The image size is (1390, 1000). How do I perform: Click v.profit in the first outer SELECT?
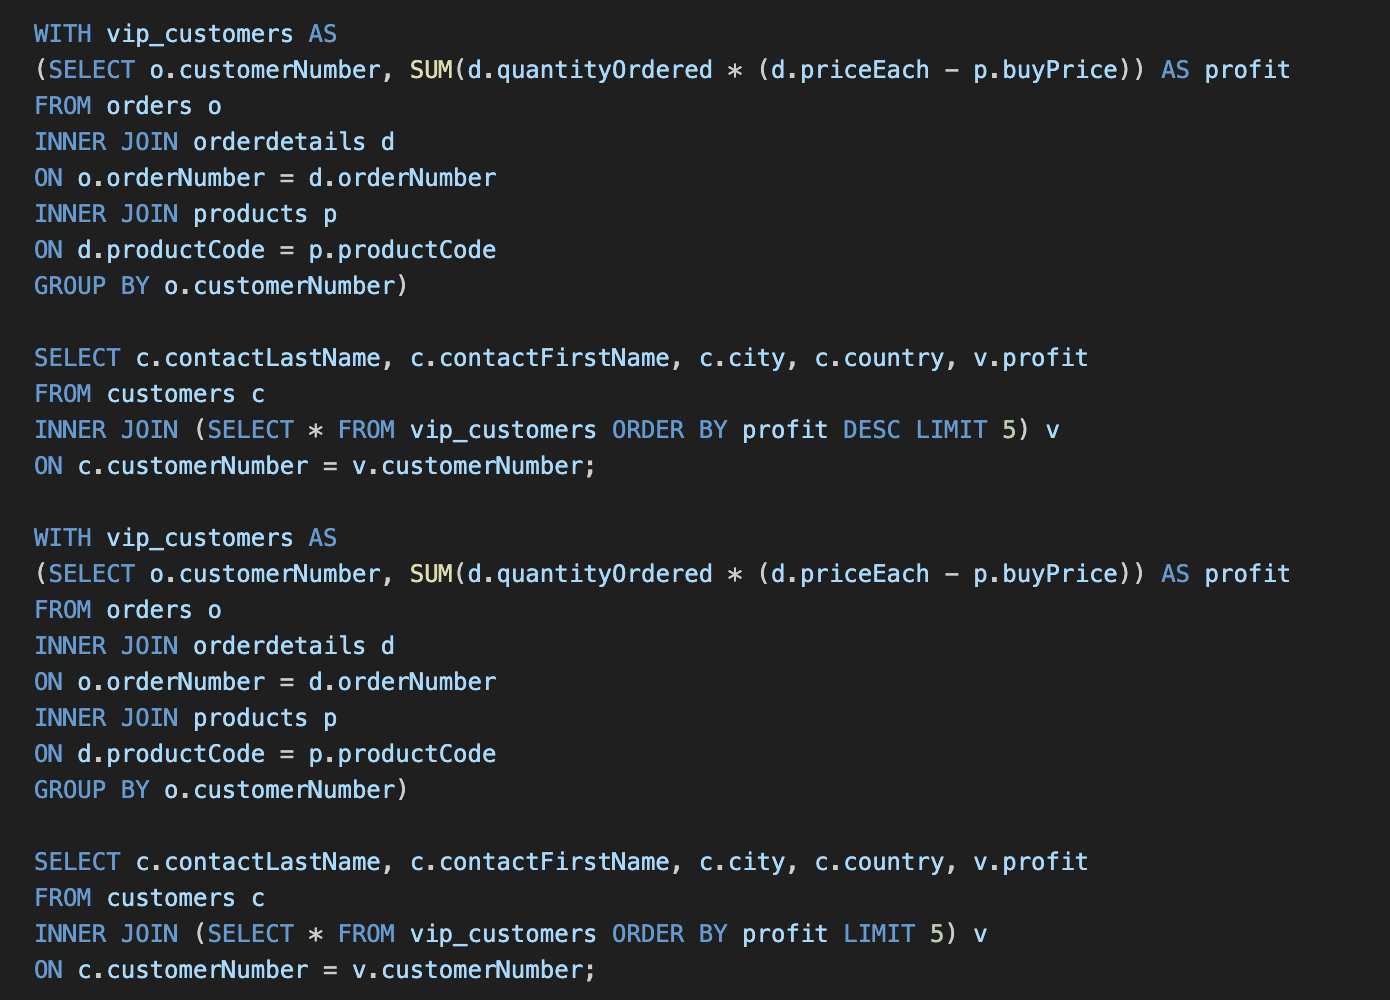(x=1030, y=358)
